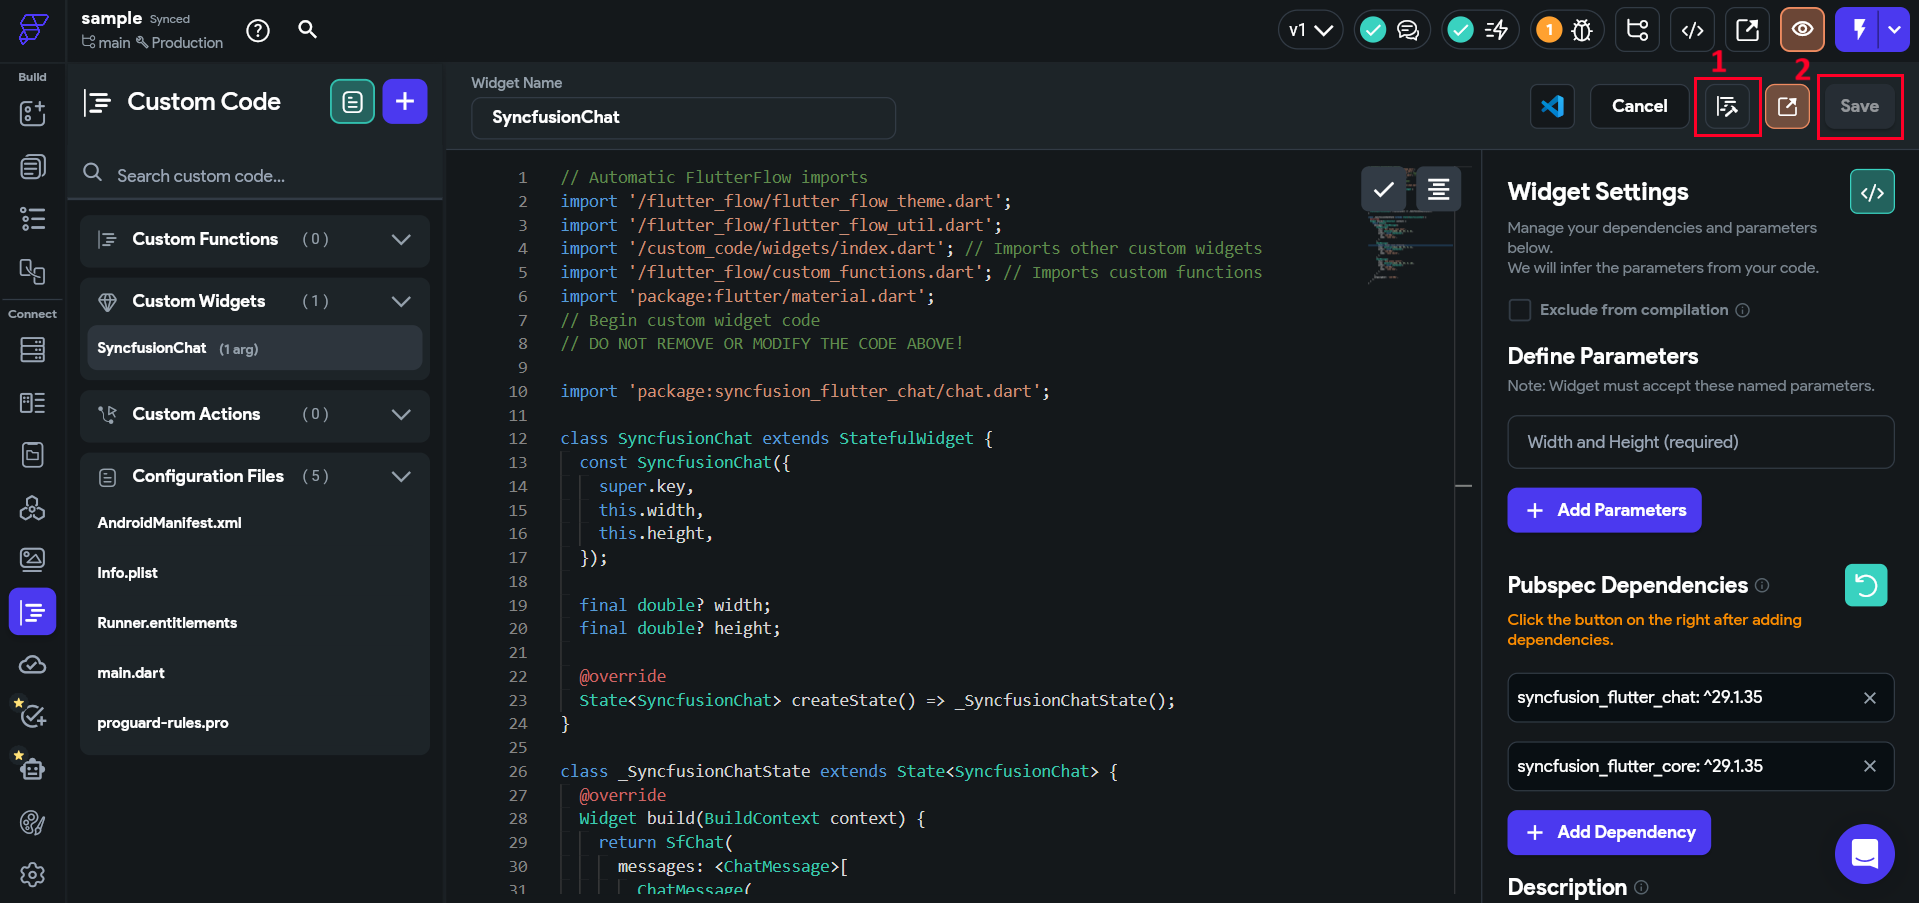This screenshot has height=903, width=1919.
Task: Click the Add Dependency button
Action: click(x=1608, y=832)
